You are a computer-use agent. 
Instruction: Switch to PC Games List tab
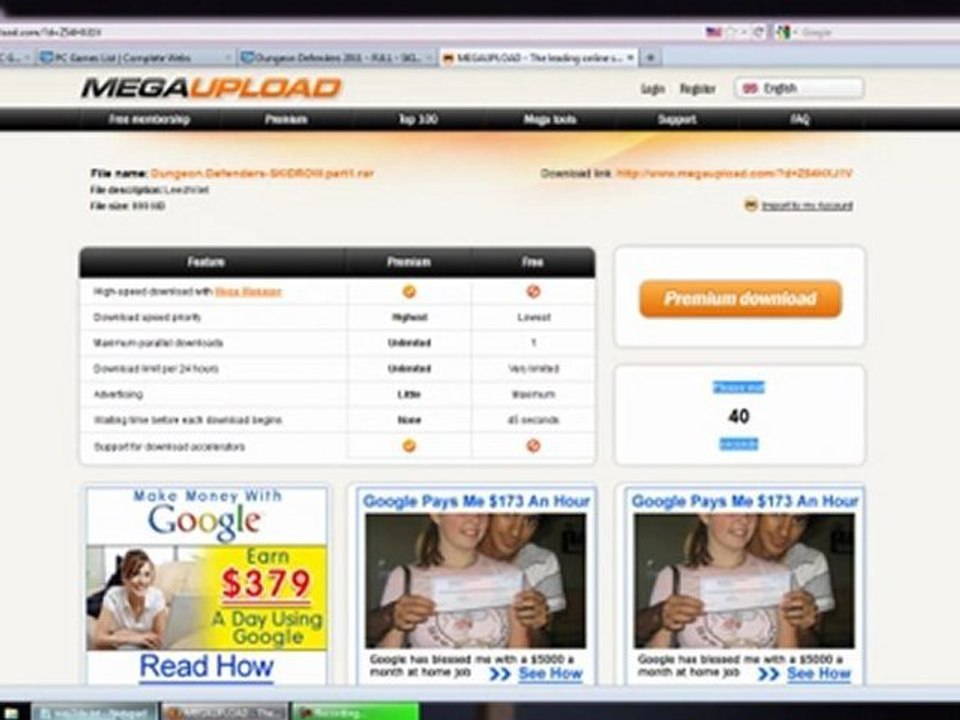click(135, 58)
